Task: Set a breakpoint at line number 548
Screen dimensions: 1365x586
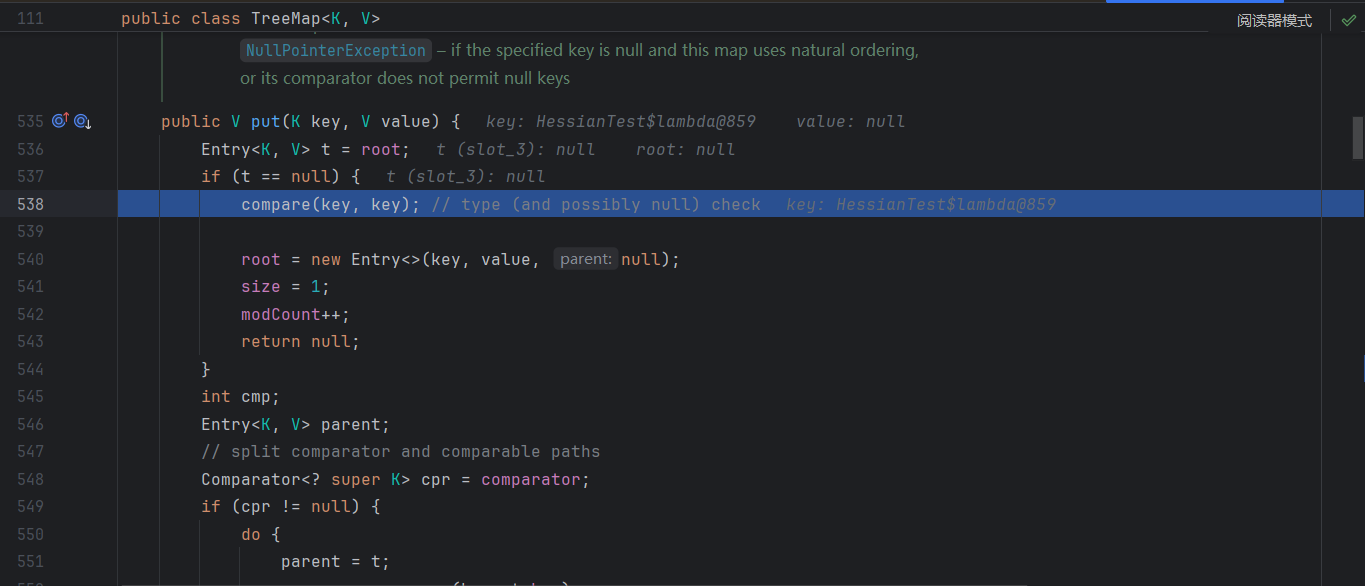Action: coord(30,479)
